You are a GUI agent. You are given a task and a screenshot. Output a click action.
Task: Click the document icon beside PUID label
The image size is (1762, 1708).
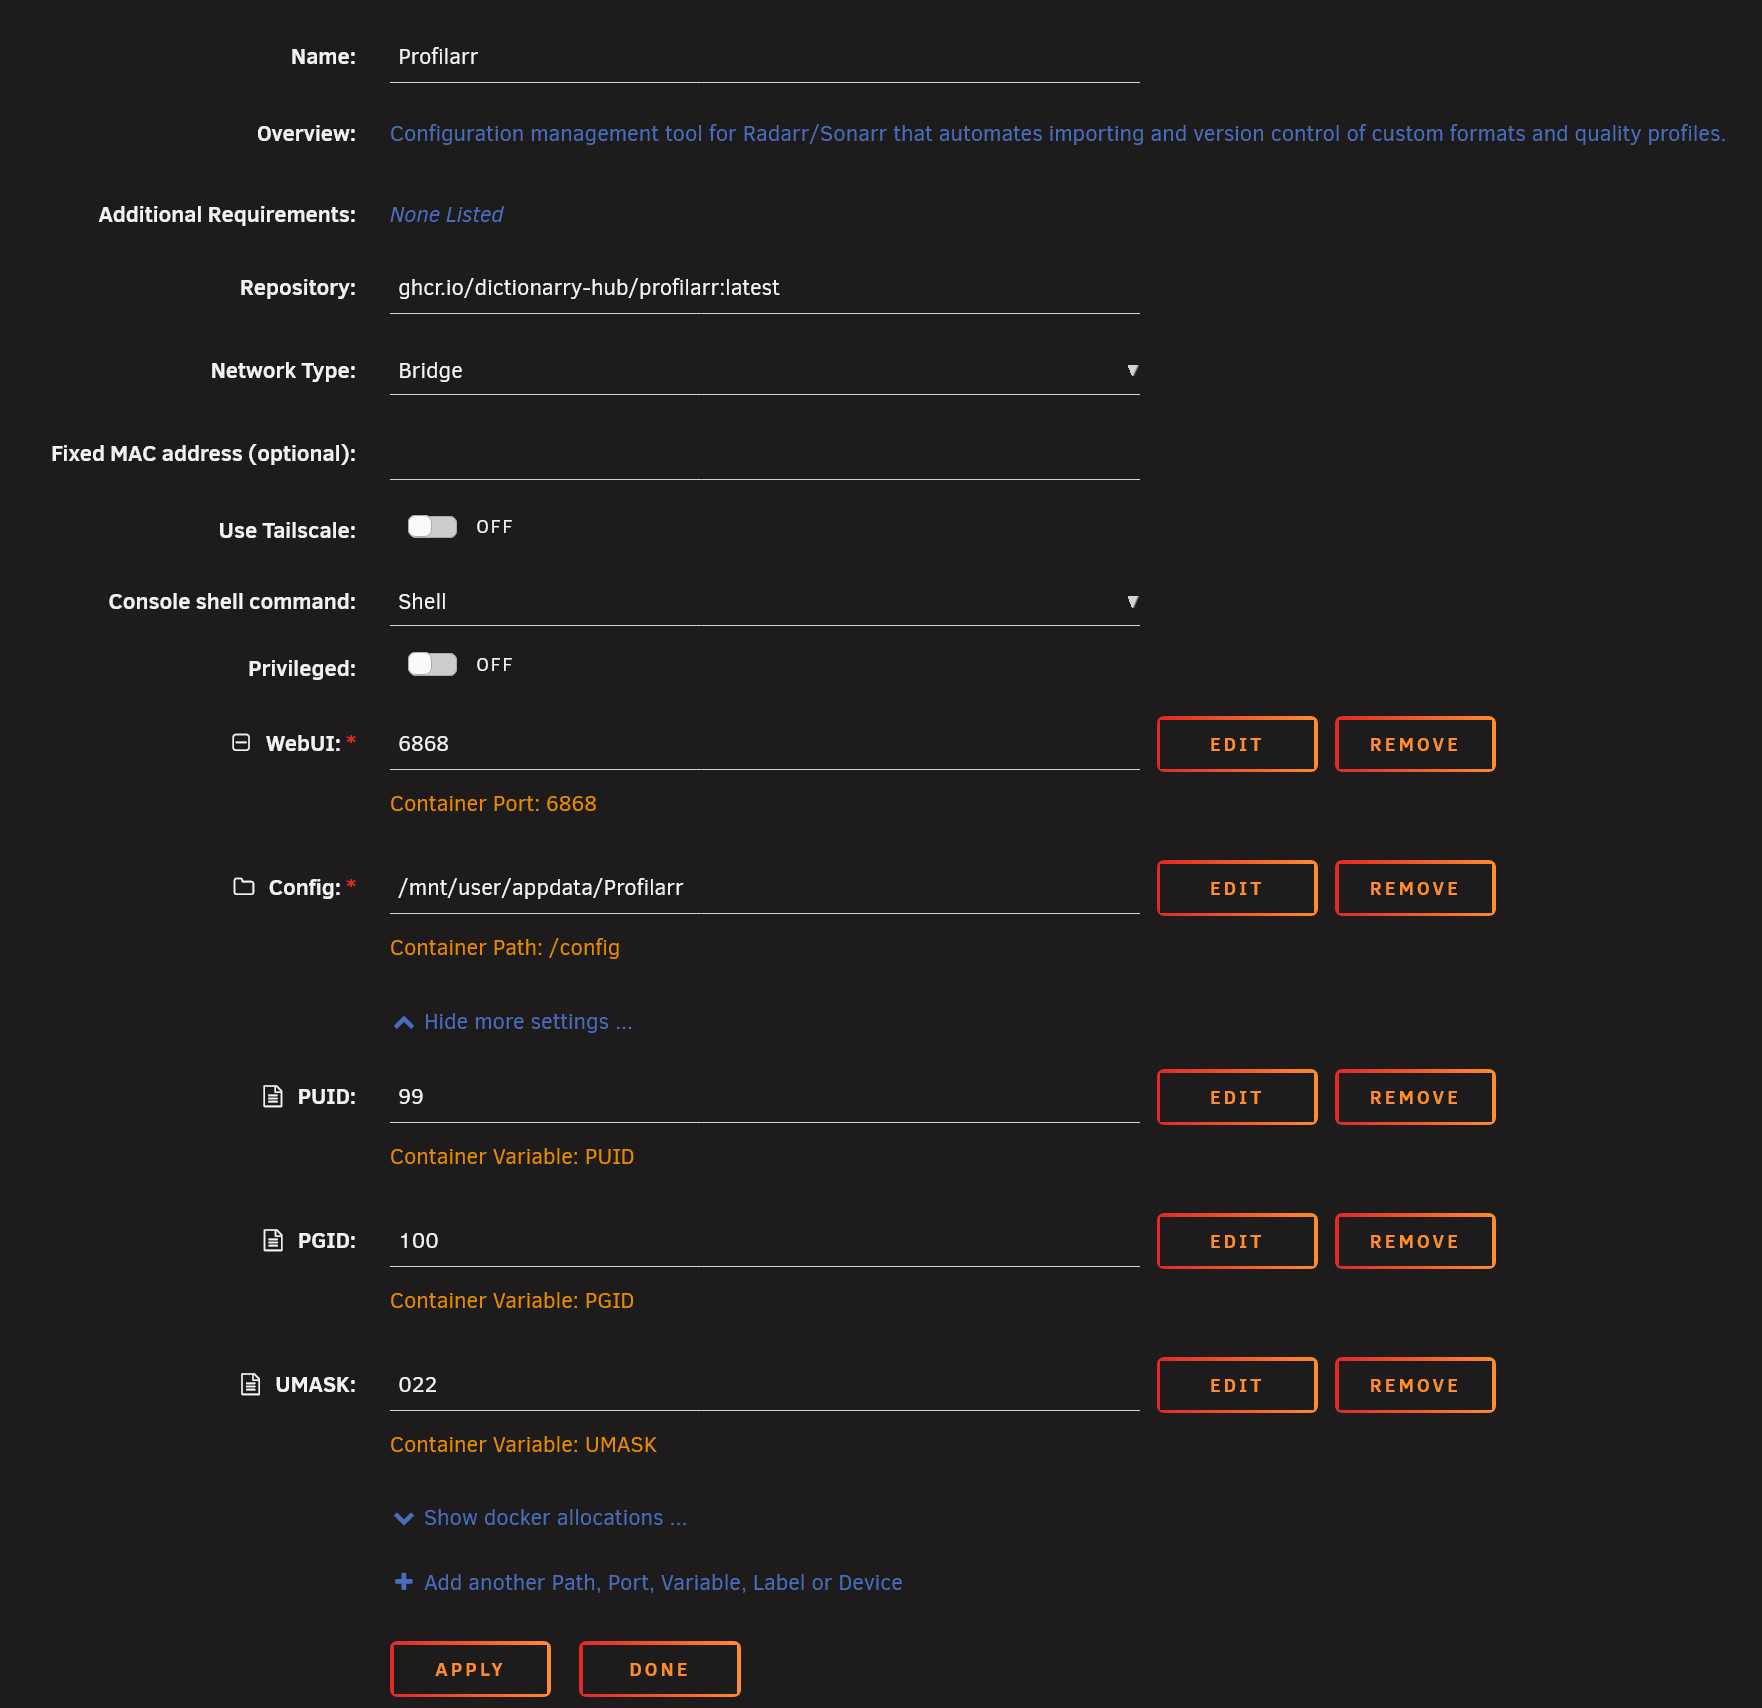click(x=273, y=1096)
